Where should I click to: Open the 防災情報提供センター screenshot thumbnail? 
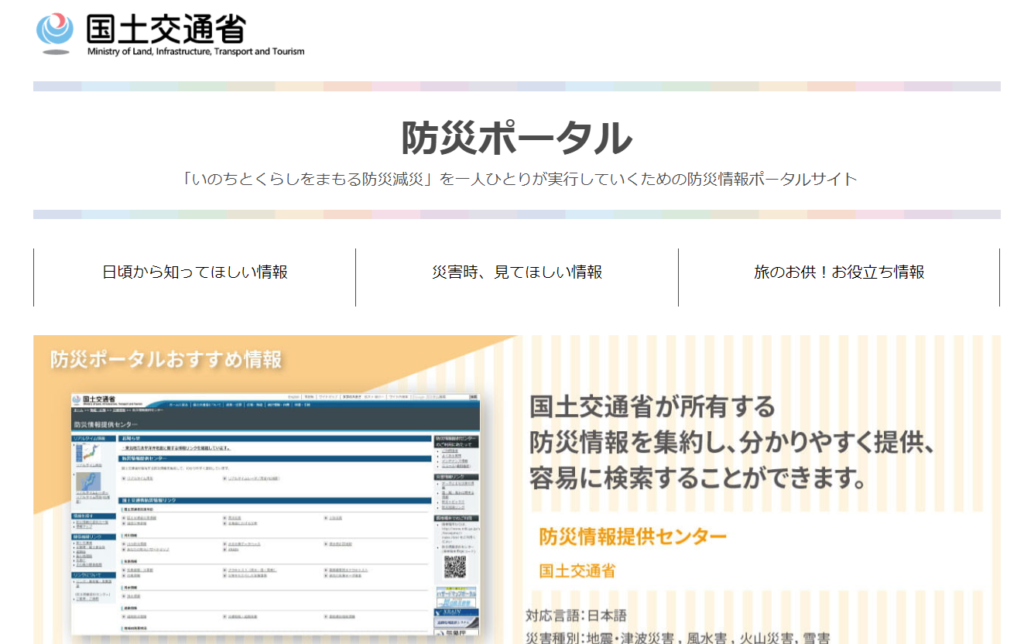click(276, 514)
